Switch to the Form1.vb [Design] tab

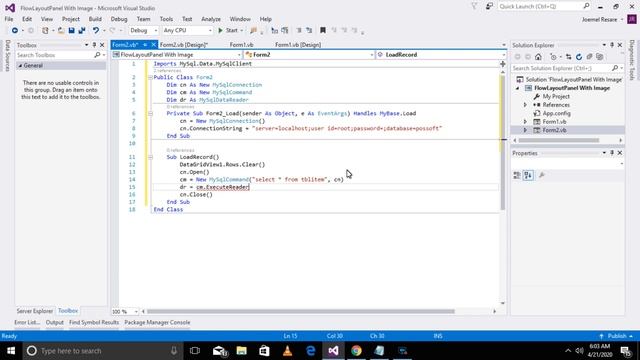pos(298,45)
